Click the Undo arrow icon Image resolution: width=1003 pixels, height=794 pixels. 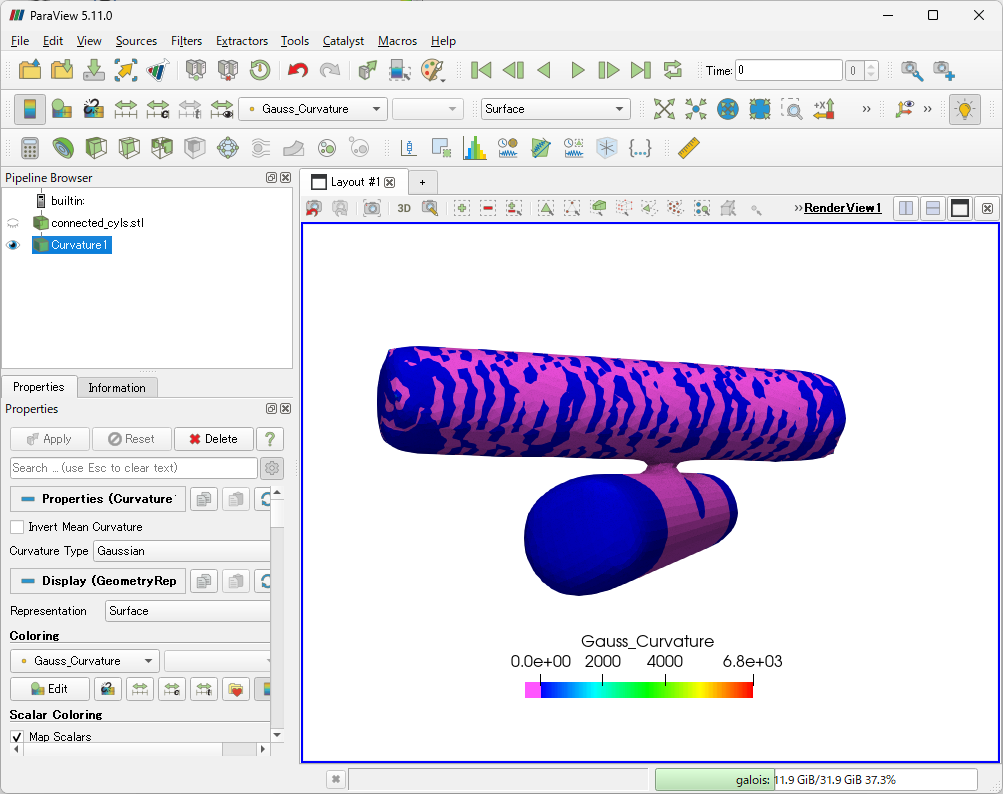pyautogui.click(x=297, y=70)
